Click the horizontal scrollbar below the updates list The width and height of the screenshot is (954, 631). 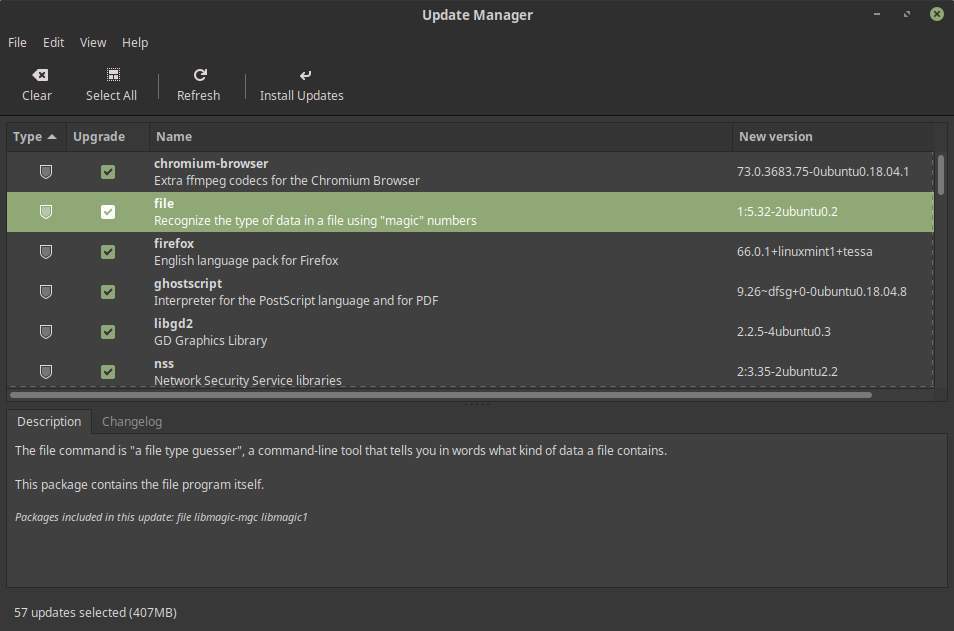point(440,396)
